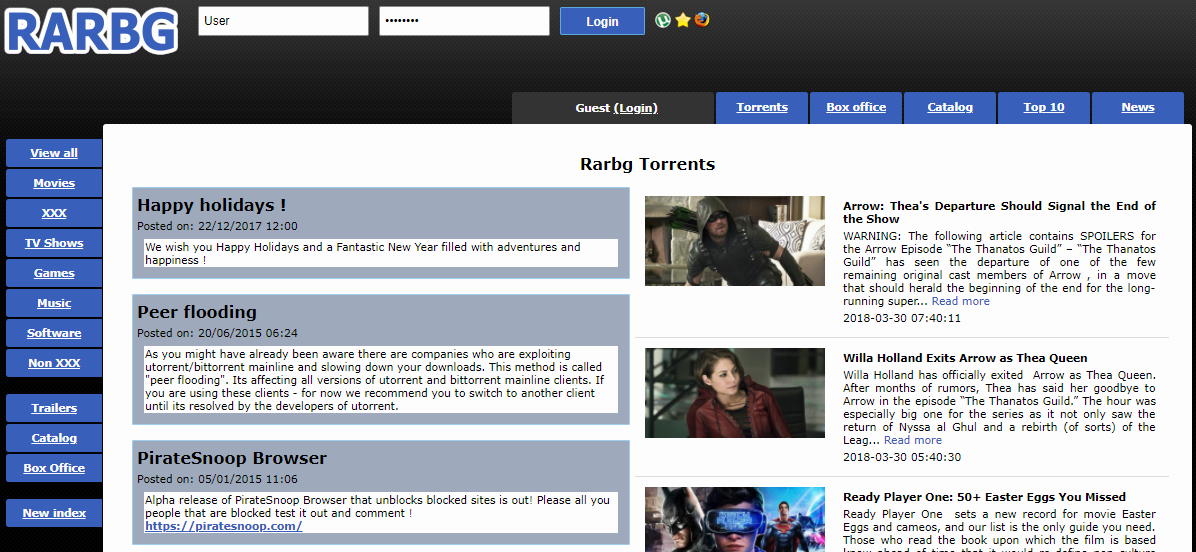Click the Ready Player One thumbnail
This screenshot has height=552, width=1196.
tap(735, 519)
